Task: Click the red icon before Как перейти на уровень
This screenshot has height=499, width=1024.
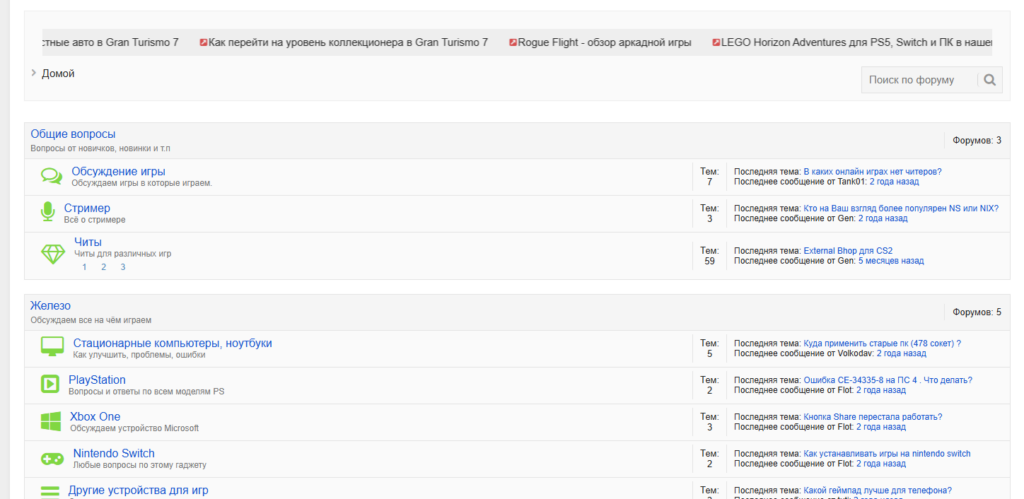Action: [x=204, y=42]
